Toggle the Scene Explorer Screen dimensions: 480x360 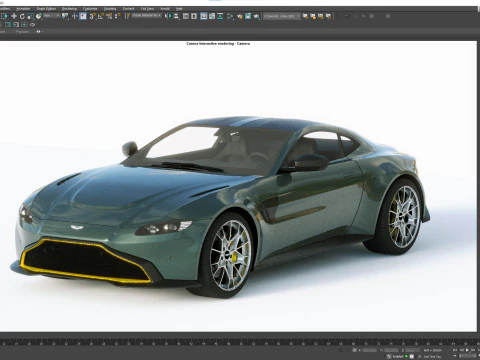186,16
